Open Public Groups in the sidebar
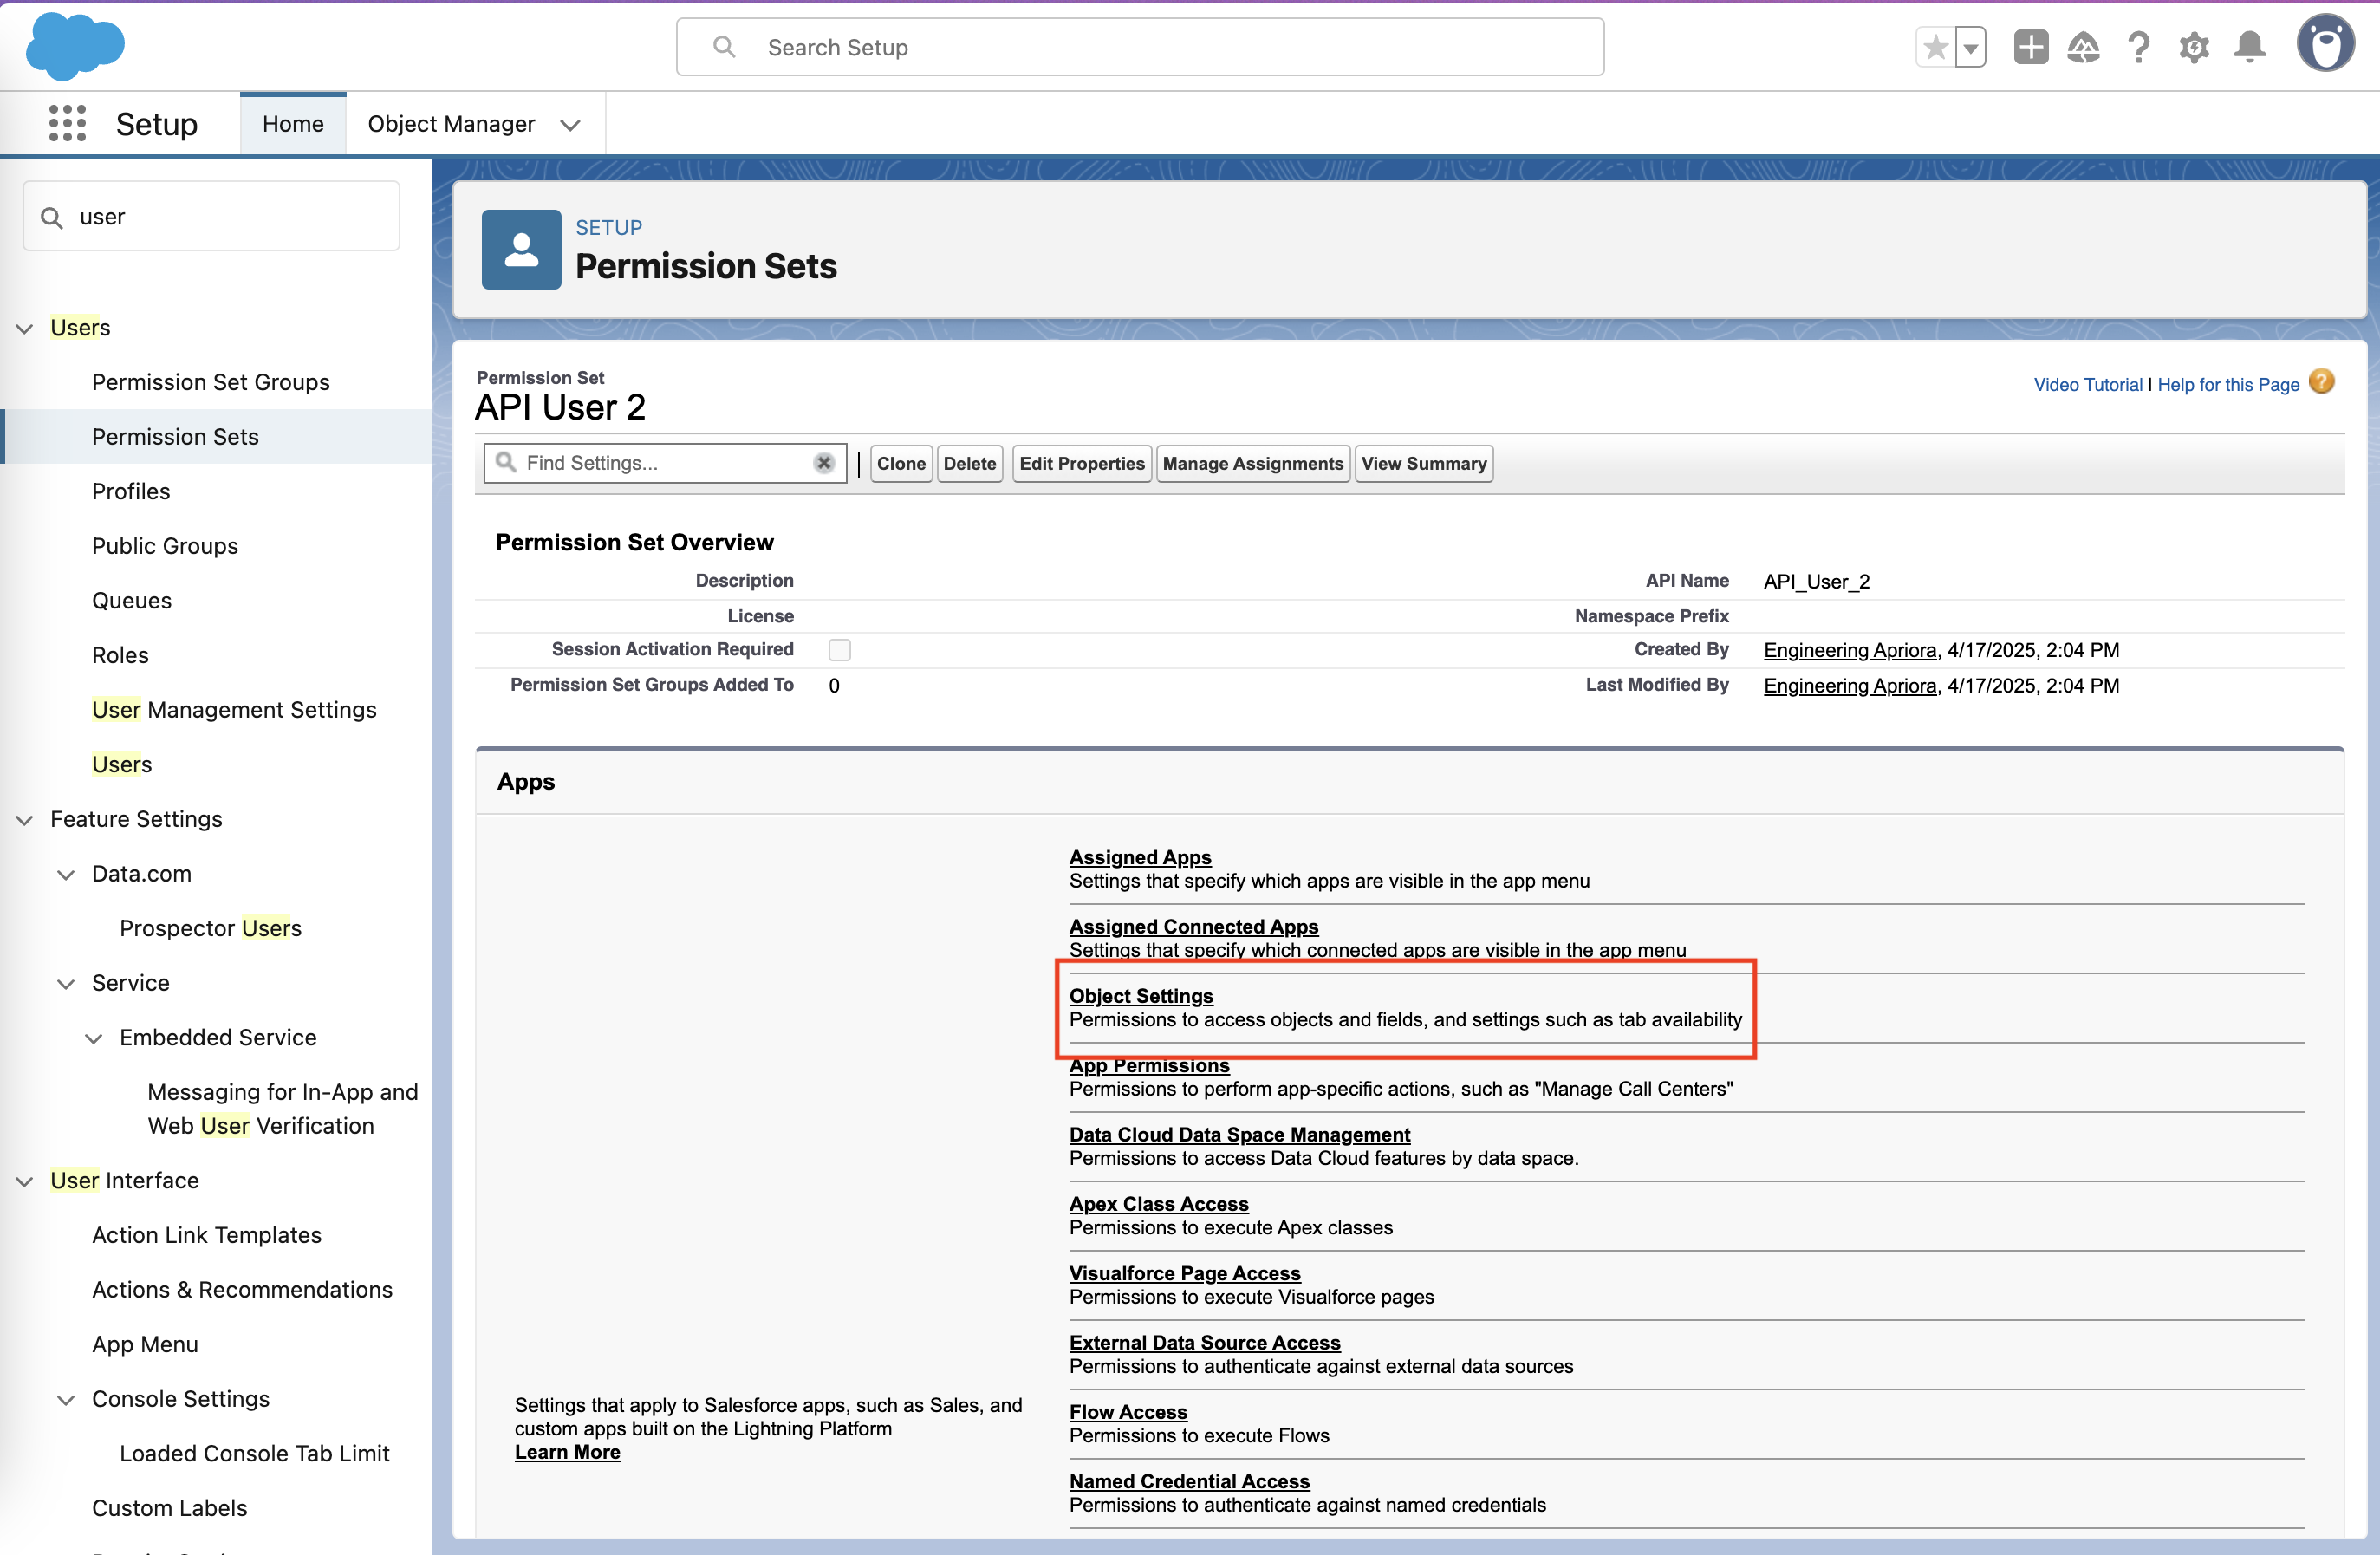Viewport: 2380px width, 1555px height. click(165, 546)
